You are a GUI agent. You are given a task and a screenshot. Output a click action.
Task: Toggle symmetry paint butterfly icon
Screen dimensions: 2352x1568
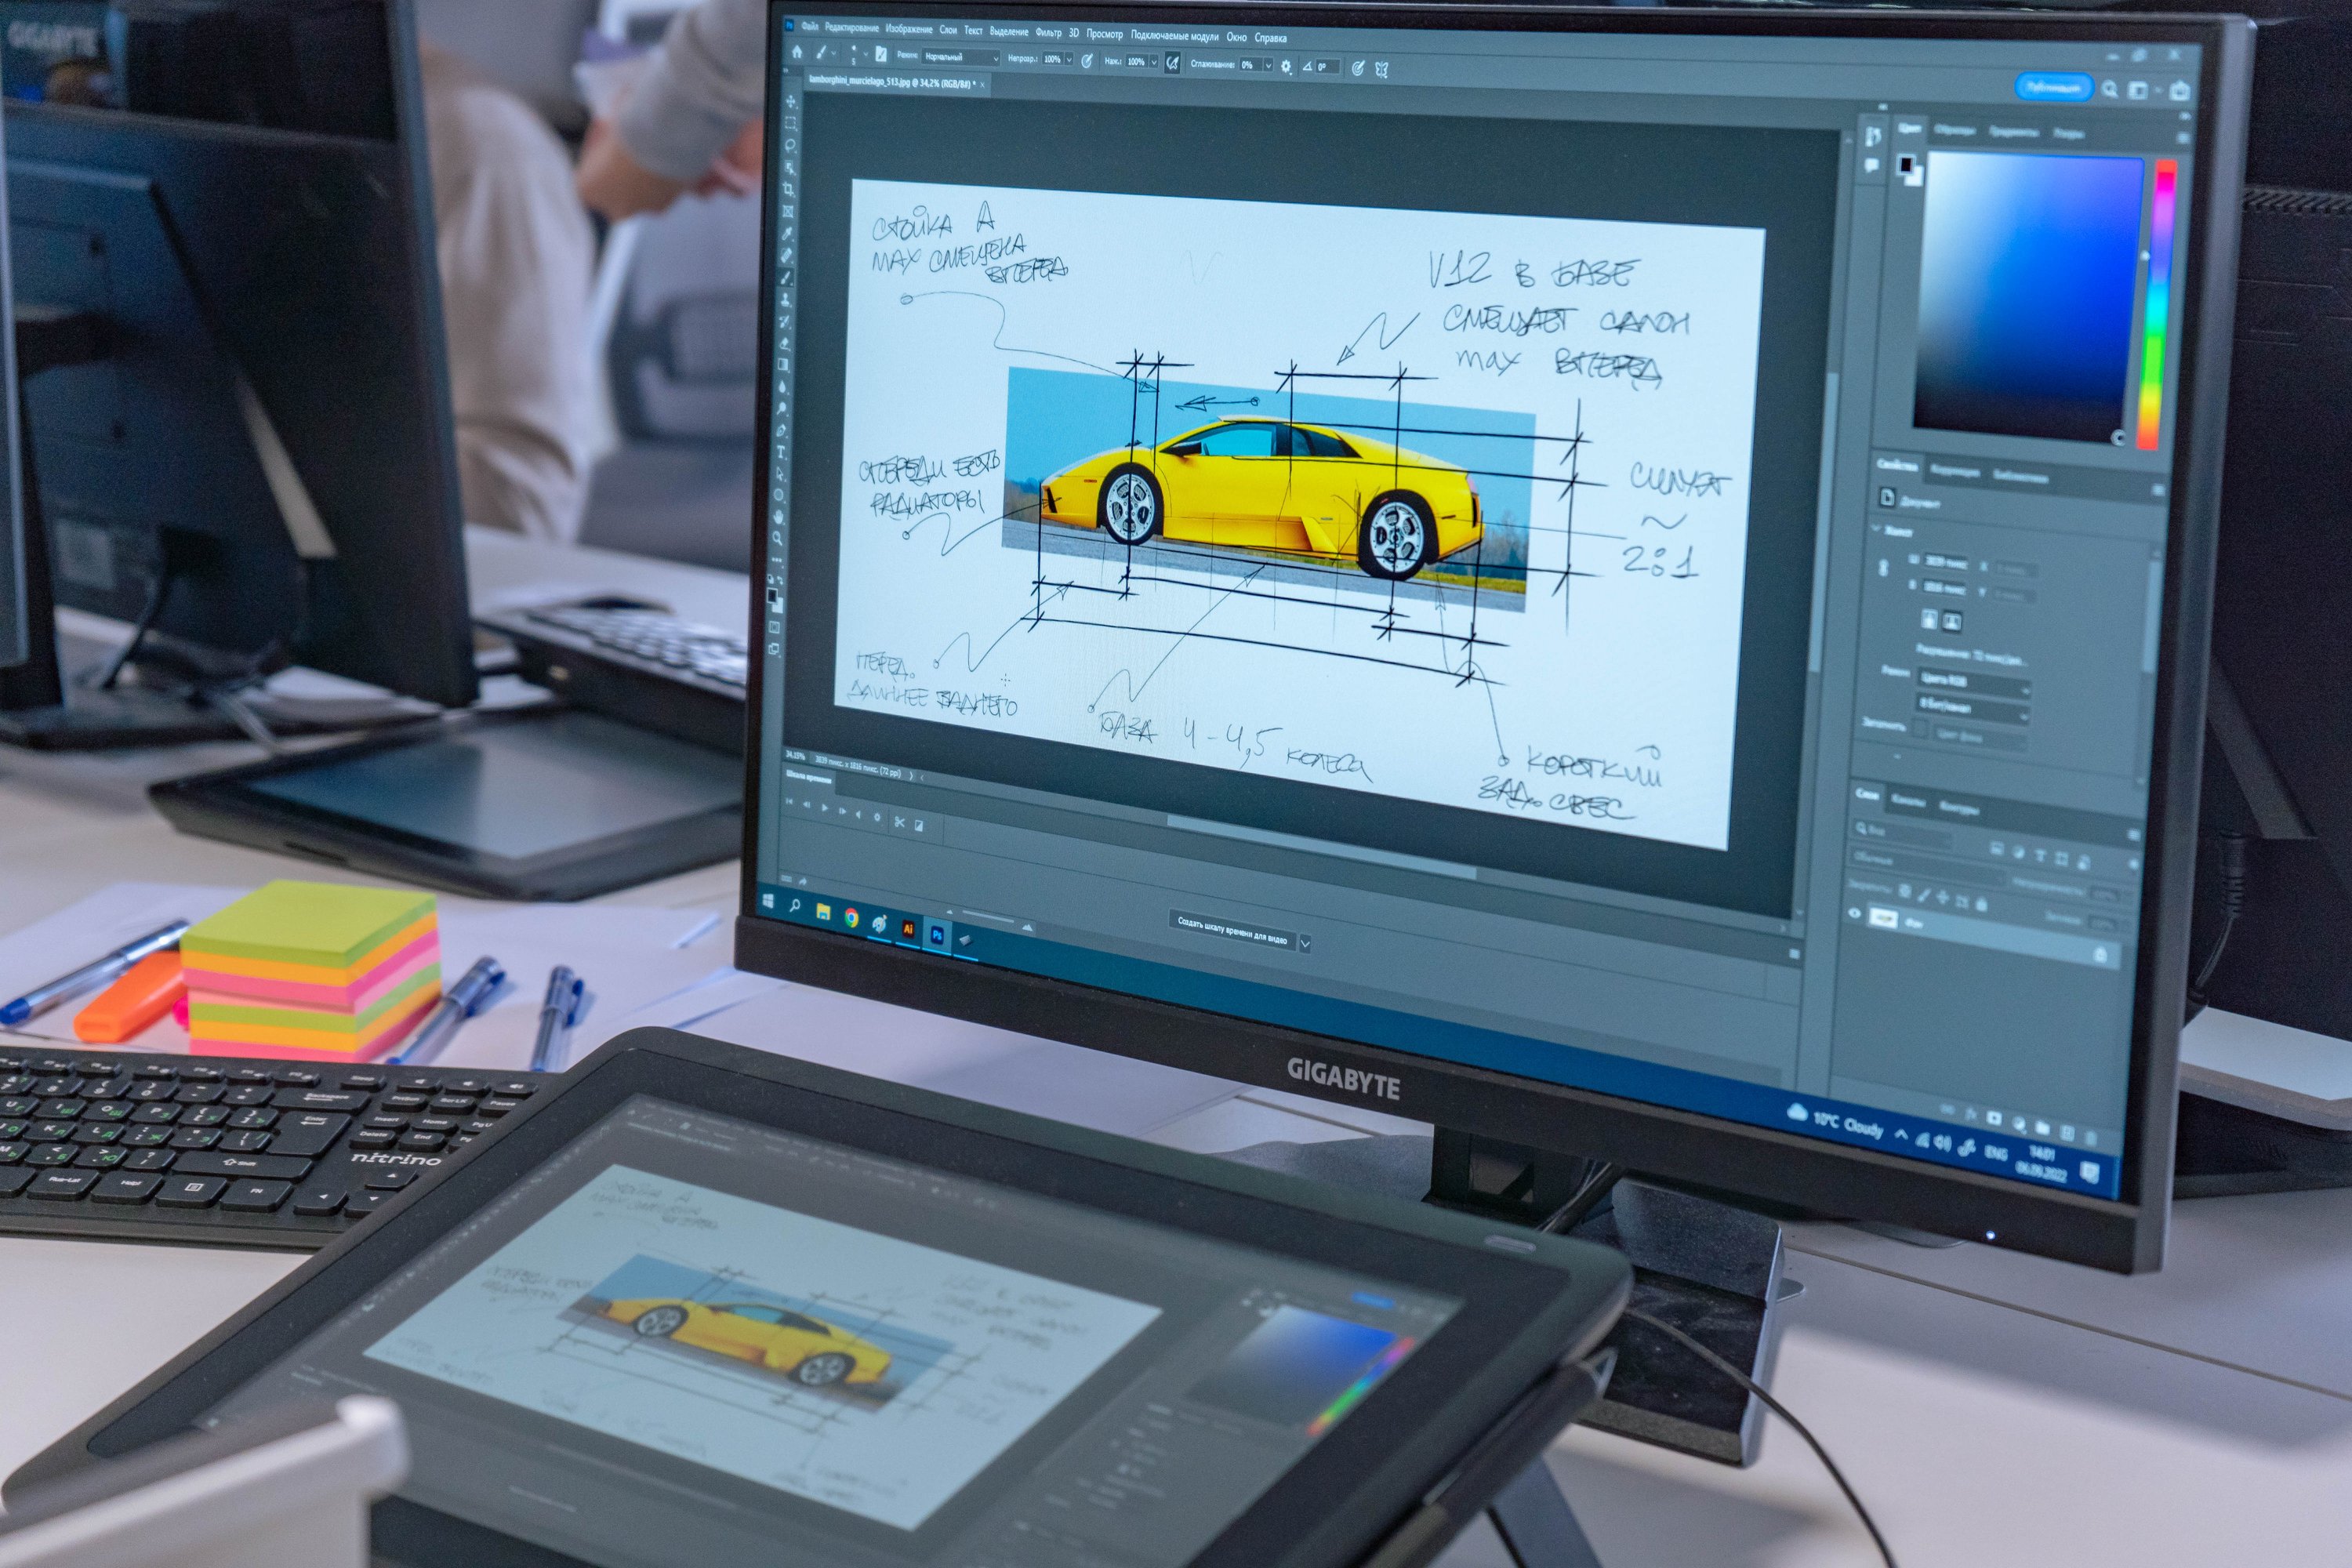click(1381, 70)
